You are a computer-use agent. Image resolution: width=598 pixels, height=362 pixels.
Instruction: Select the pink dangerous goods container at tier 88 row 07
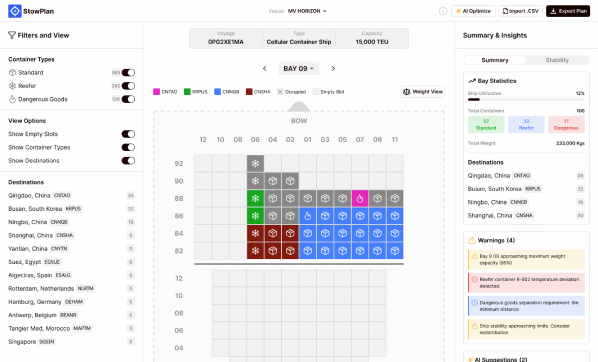click(x=360, y=198)
